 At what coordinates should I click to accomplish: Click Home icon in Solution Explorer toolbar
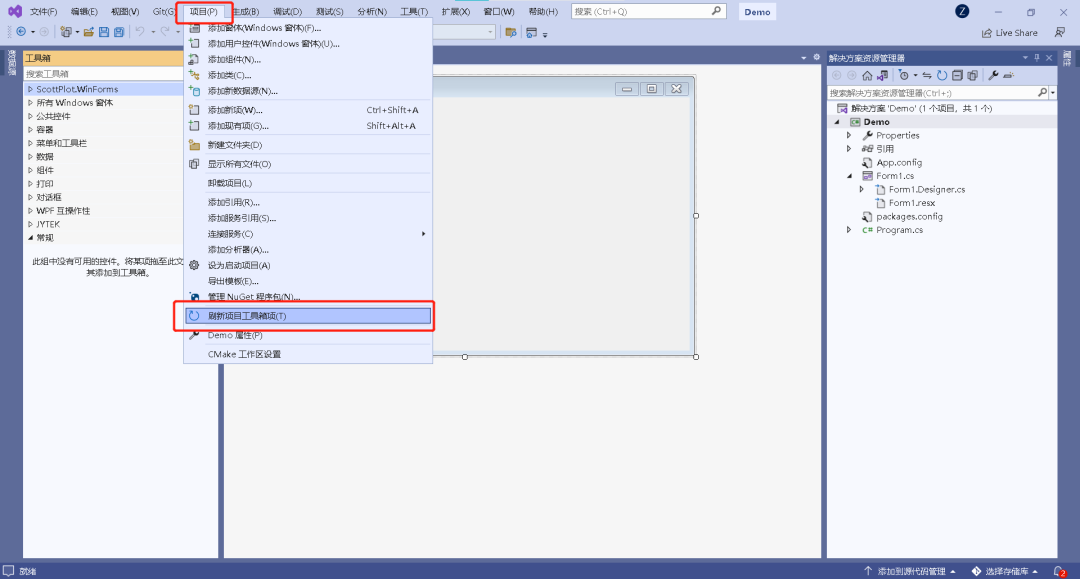[x=867, y=75]
